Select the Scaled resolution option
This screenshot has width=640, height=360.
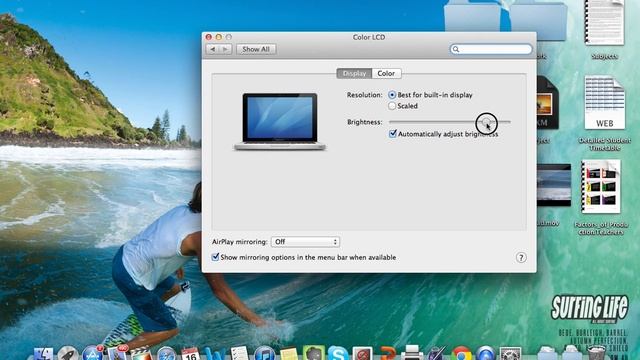392,106
